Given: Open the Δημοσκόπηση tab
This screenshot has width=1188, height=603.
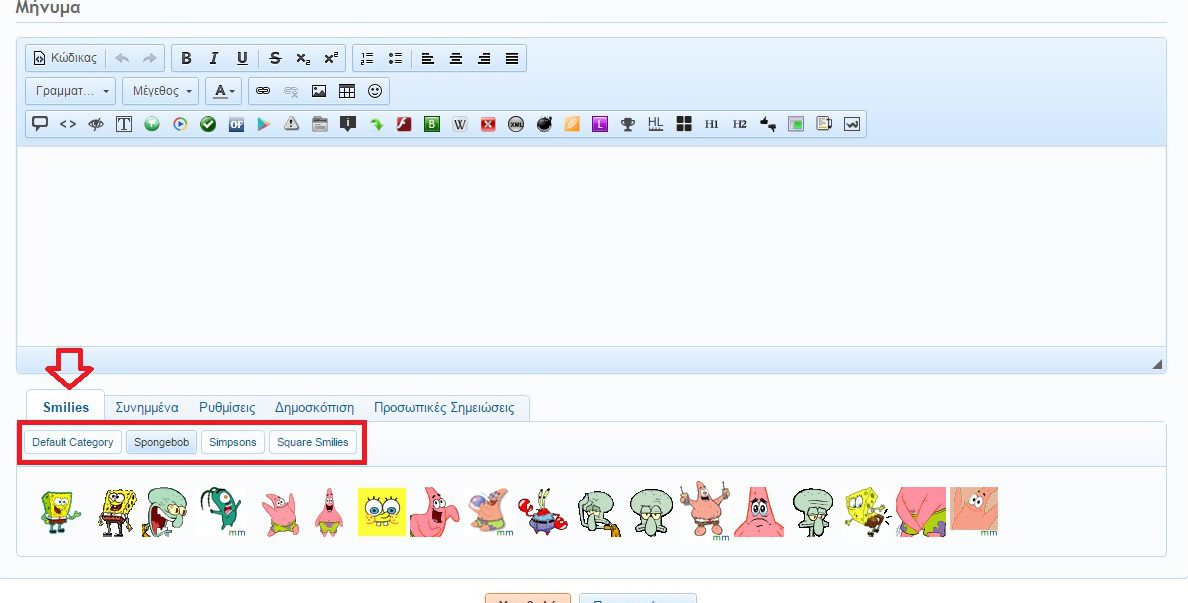Looking at the screenshot, I should pos(314,408).
